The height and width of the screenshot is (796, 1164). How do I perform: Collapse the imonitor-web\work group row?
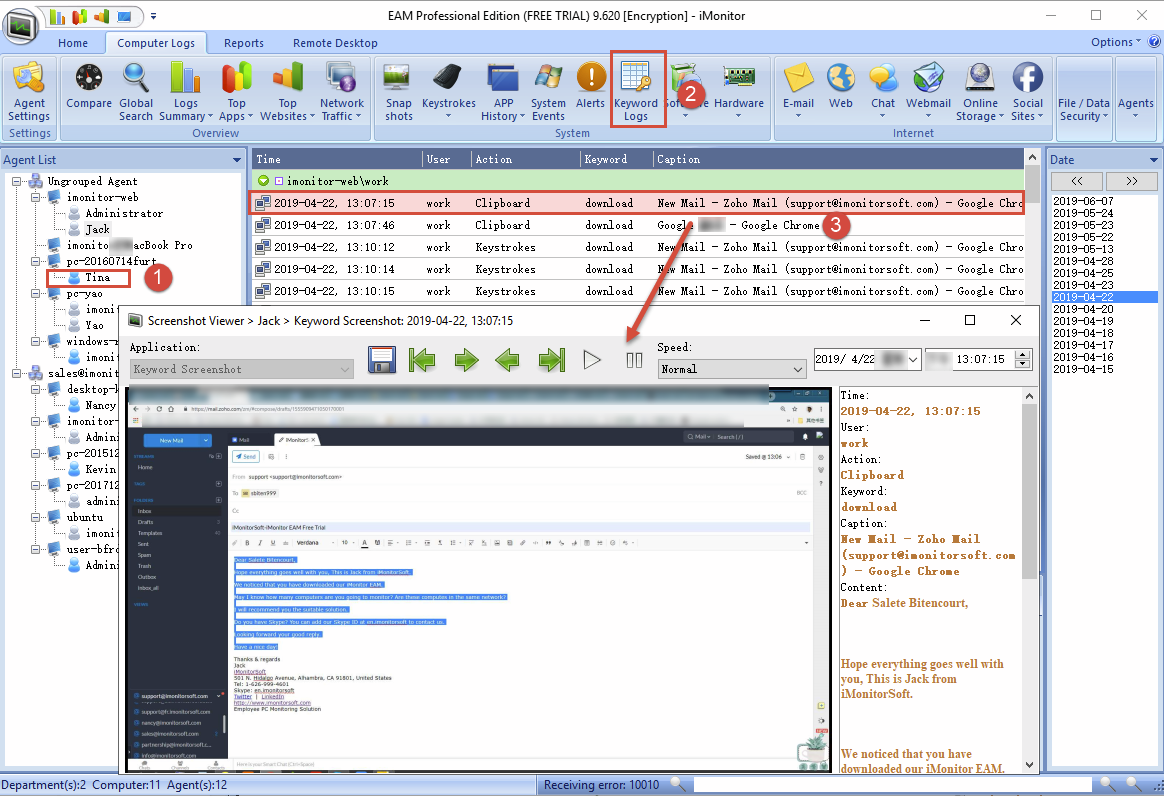tap(264, 181)
